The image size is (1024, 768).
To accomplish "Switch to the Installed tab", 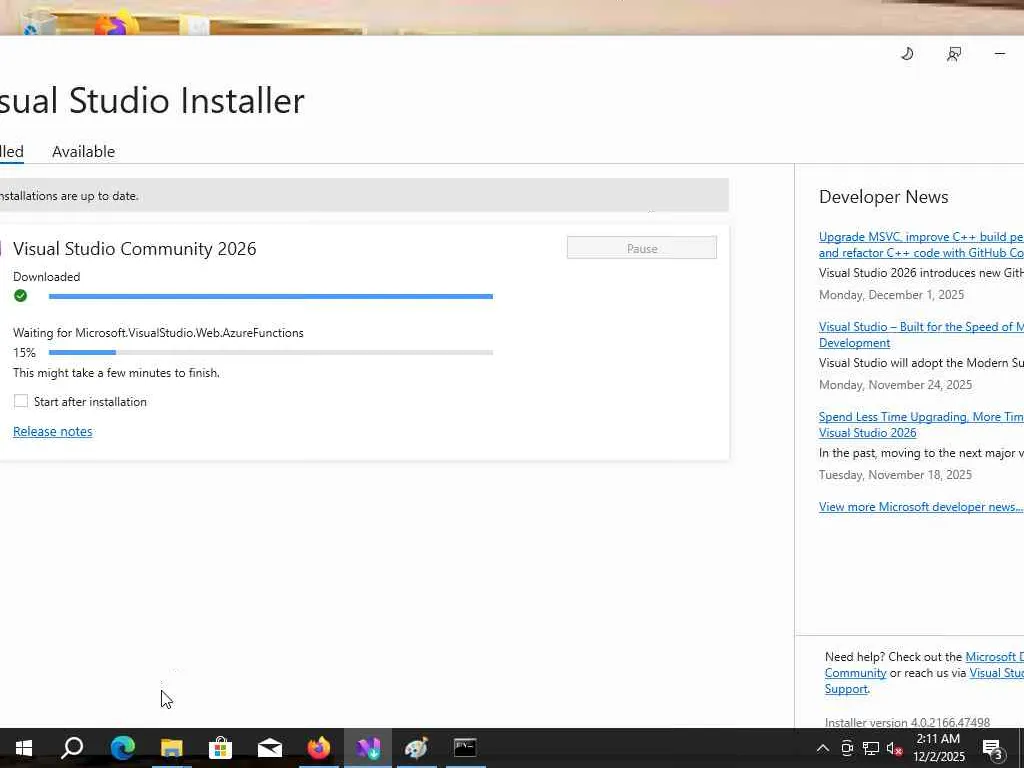I will 12,152.
